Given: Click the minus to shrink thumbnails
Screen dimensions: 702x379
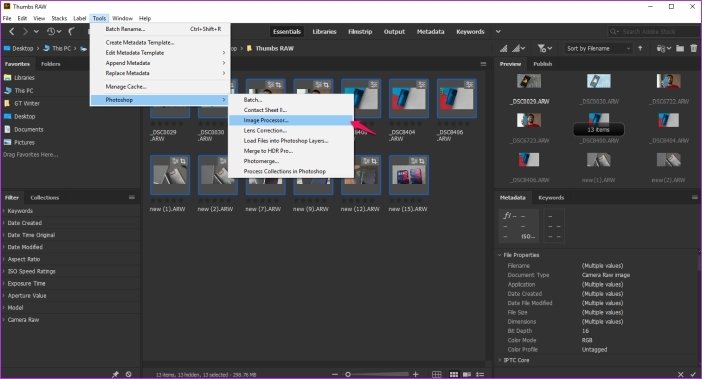Looking at the screenshot, I should (x=335, y=374).
